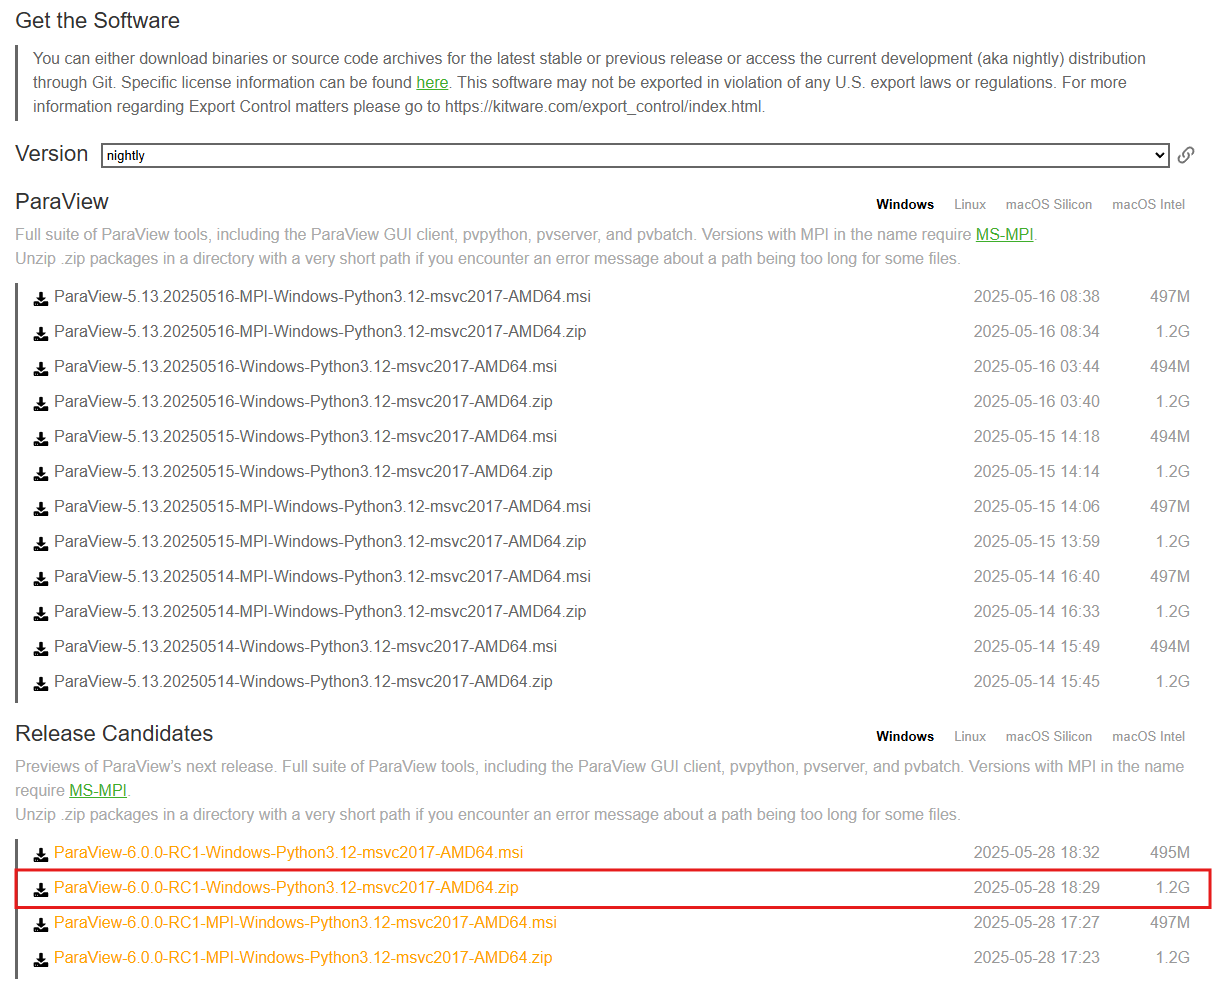This screenshot has height=996, width=1213.
Task: Download ParaView-5.13.20250516-MPI-Windows-Python3.12-msvc2017-AMD64.zip
Action: pyautogui.click(x=320, y=331)
